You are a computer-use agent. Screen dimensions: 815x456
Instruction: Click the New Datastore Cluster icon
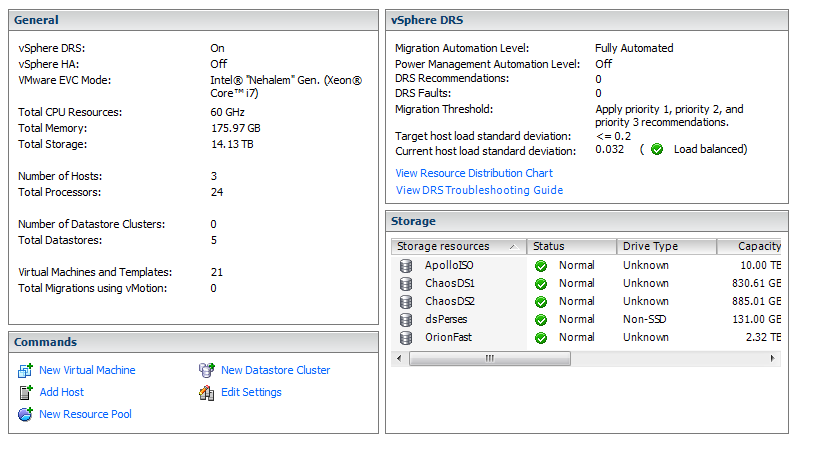point(206,370)
